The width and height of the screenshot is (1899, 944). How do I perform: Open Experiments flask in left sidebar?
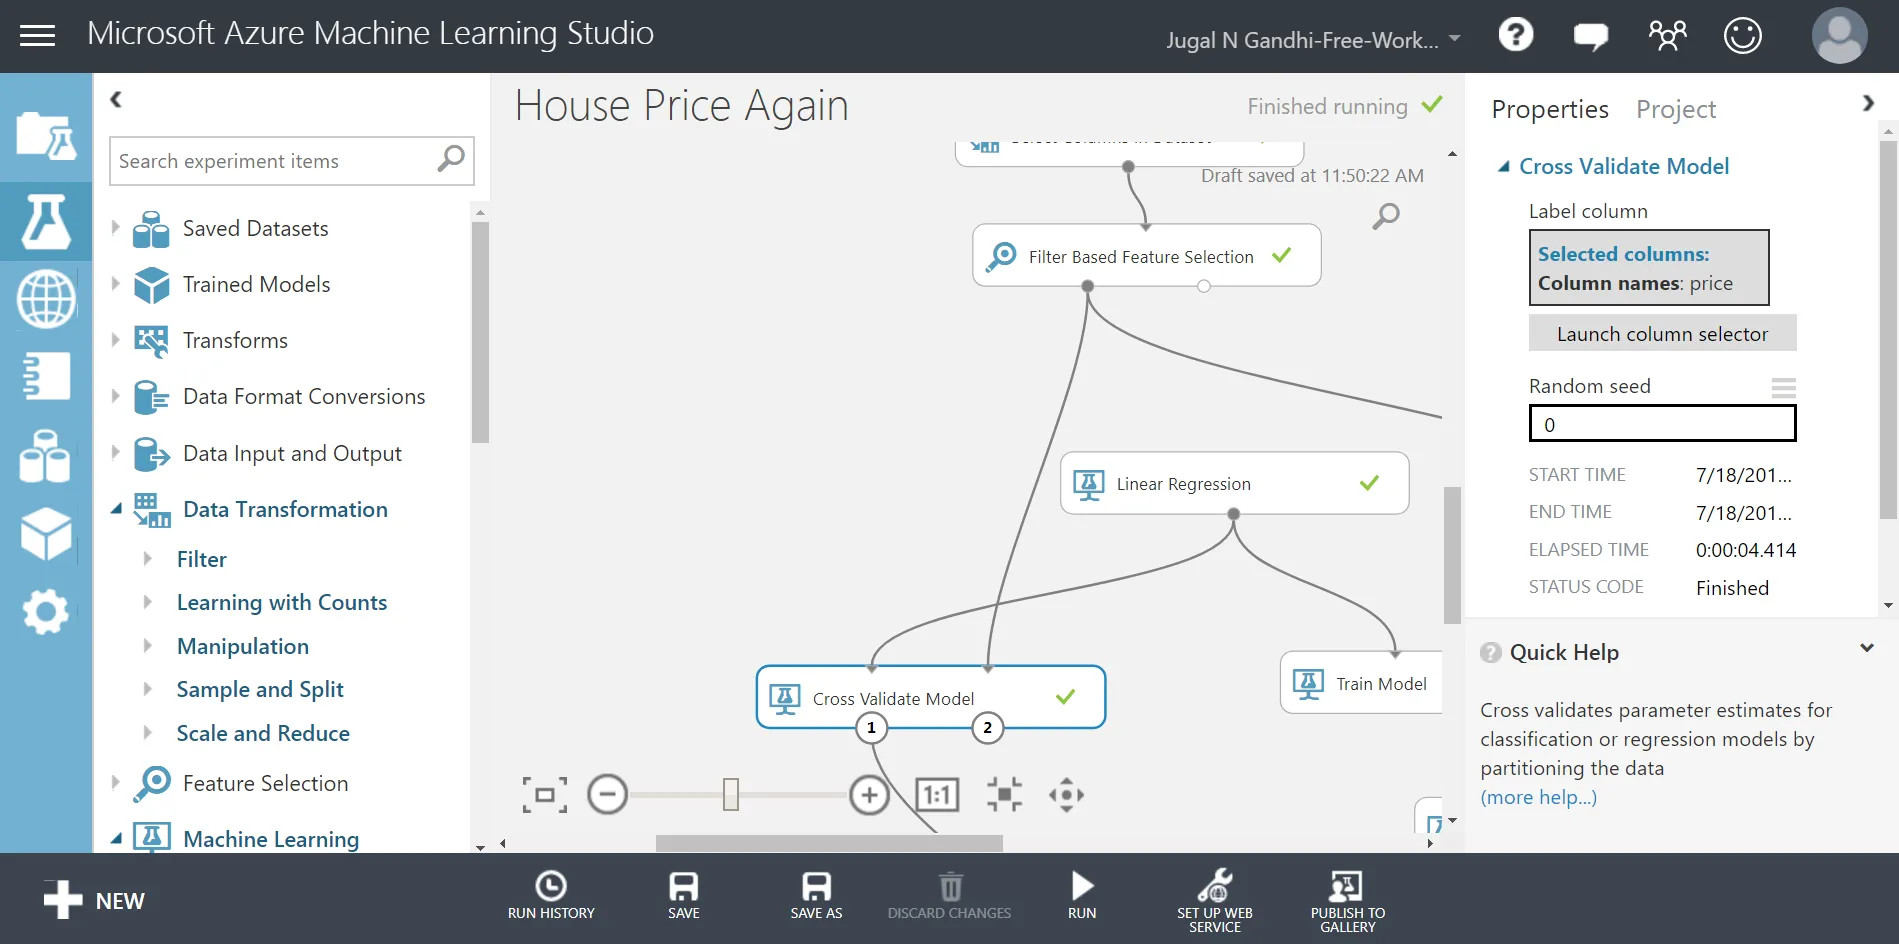pos(46,221)
